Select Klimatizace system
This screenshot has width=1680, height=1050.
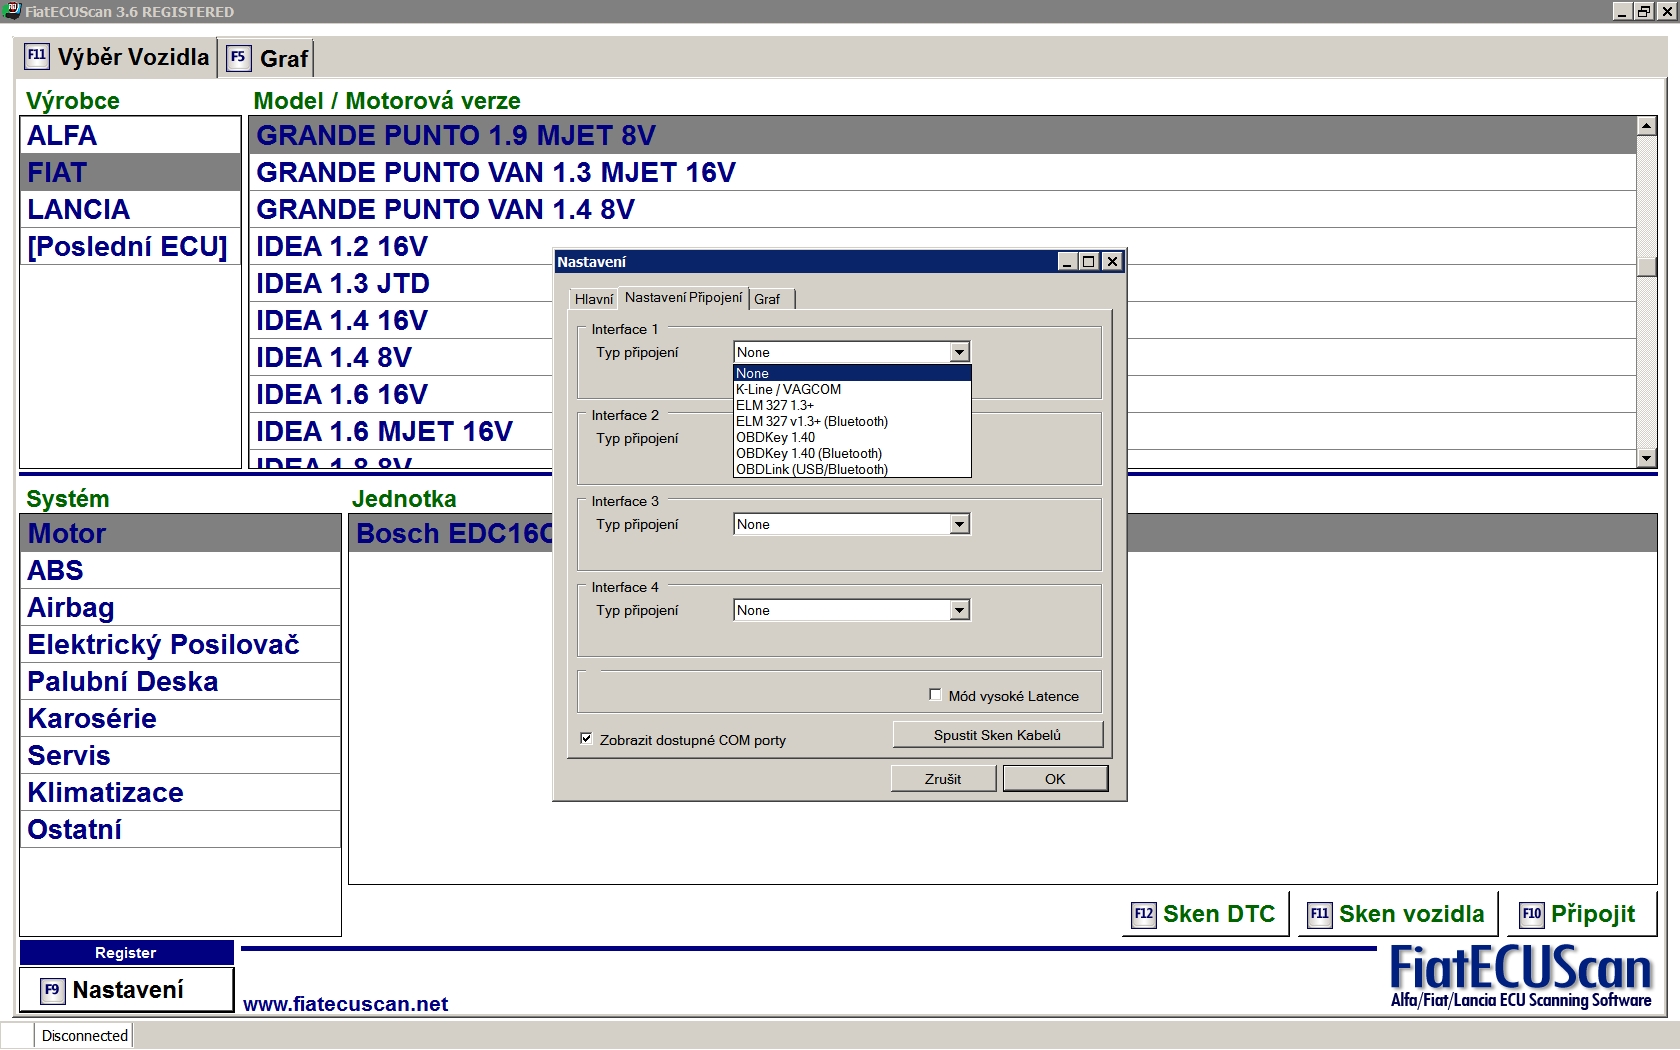(180, 792)
